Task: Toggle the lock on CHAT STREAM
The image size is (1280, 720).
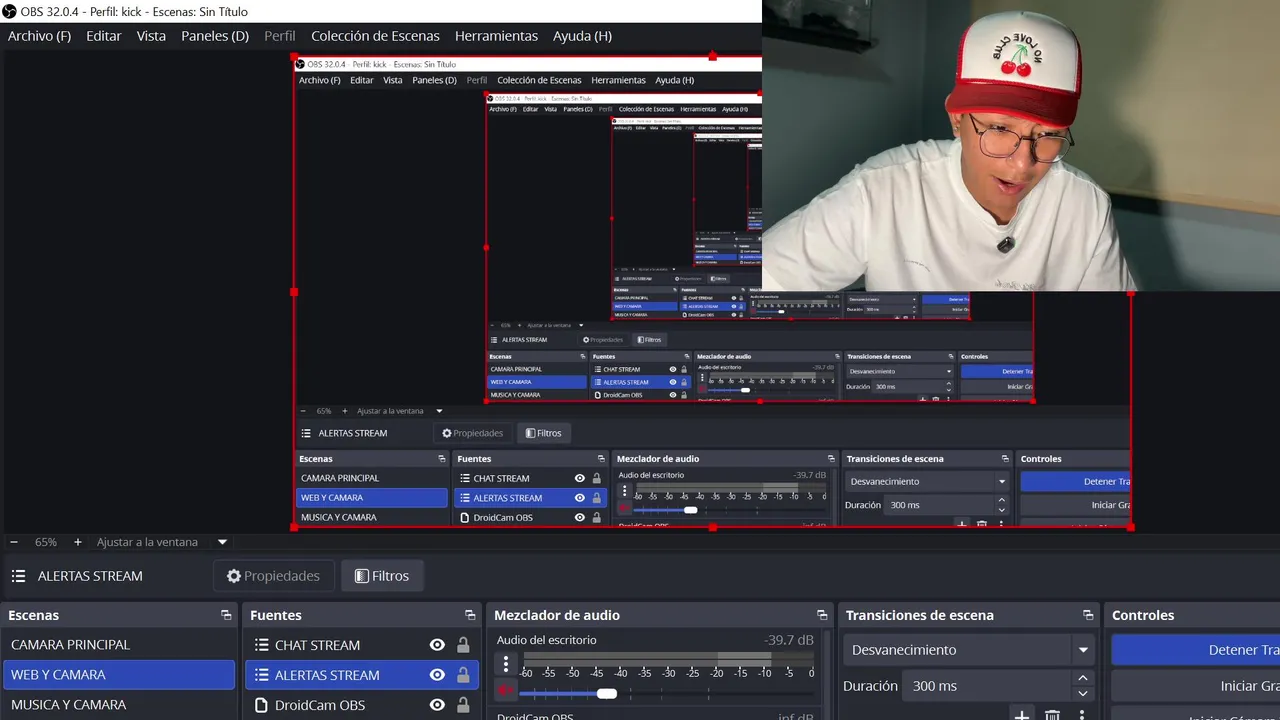Action: [x=463, y=645]
